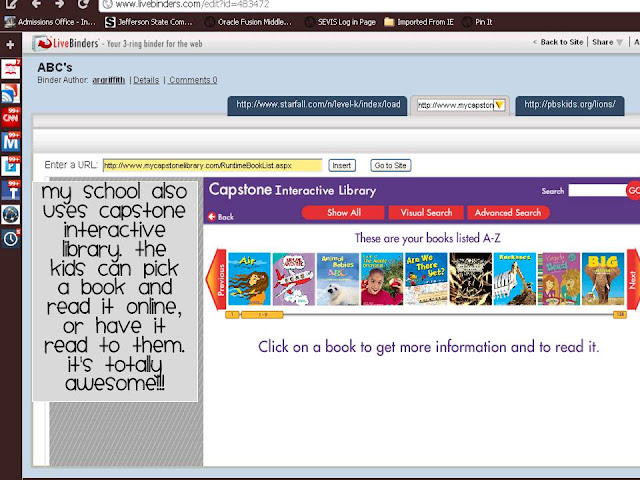Click the plus icon in the sidebar

point(10,44)
